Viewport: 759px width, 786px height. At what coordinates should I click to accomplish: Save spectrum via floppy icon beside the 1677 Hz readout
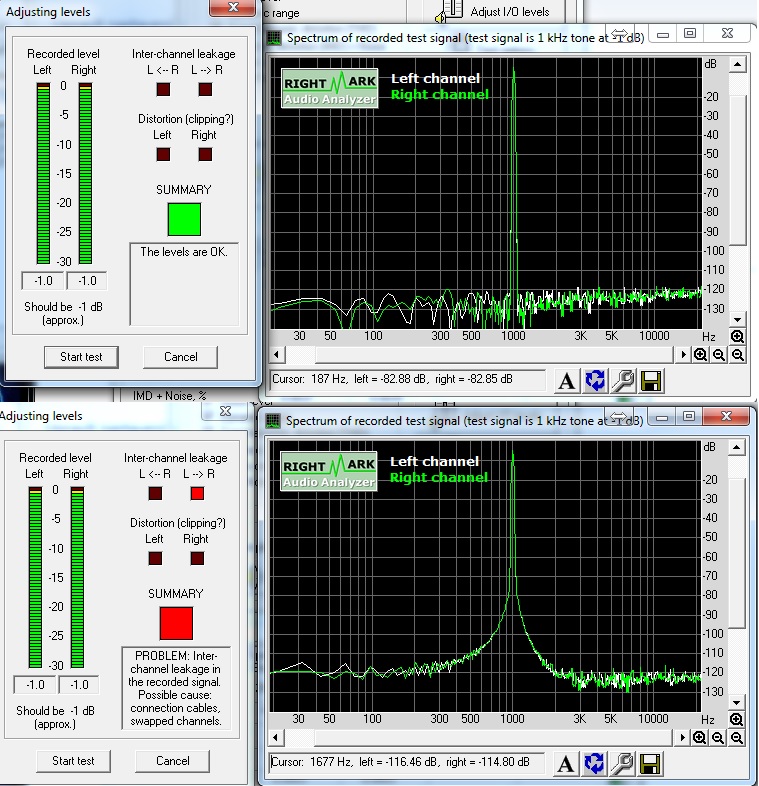650,764
